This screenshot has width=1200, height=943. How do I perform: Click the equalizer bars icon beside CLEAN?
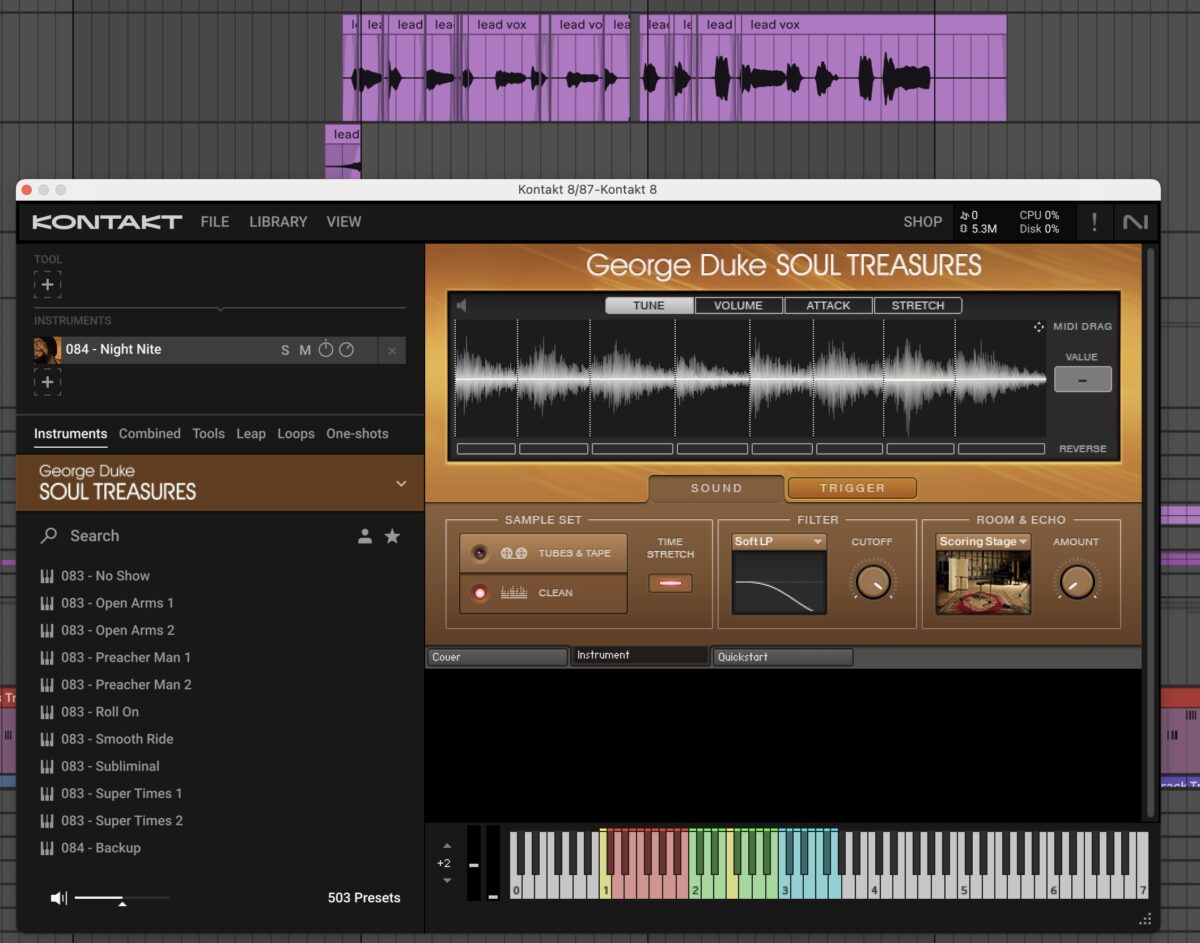pyautogui.click(x=514, y=593)
